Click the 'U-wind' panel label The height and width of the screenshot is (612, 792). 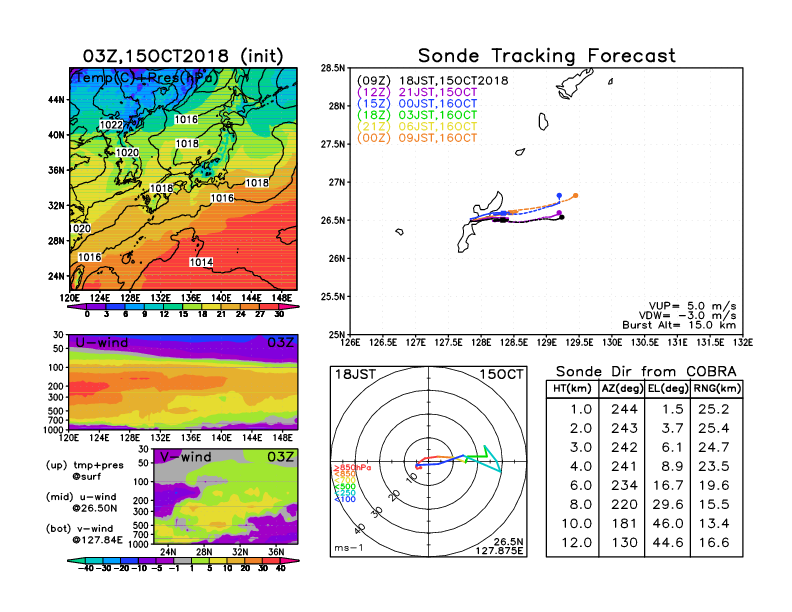[x=102, y=342]
